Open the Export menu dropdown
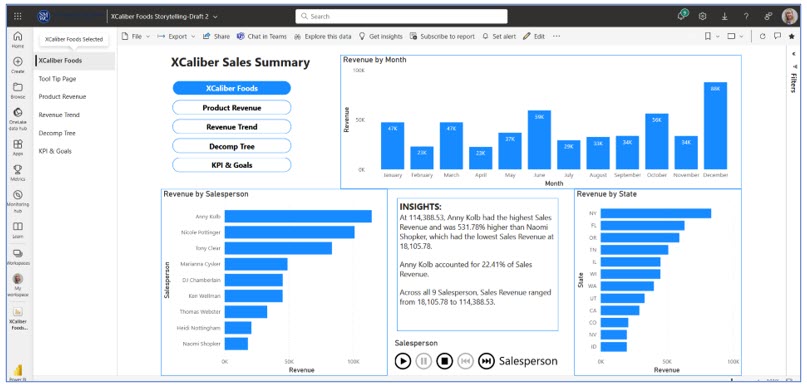Screen dimensions: 807x388 (x=176, y=37)
